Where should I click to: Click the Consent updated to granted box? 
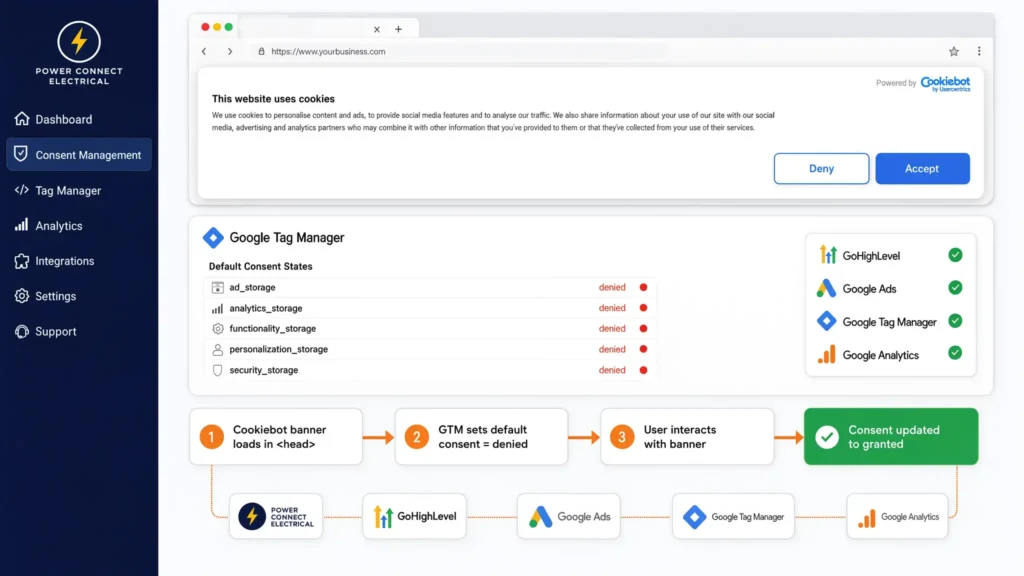[x=891, y=437]
